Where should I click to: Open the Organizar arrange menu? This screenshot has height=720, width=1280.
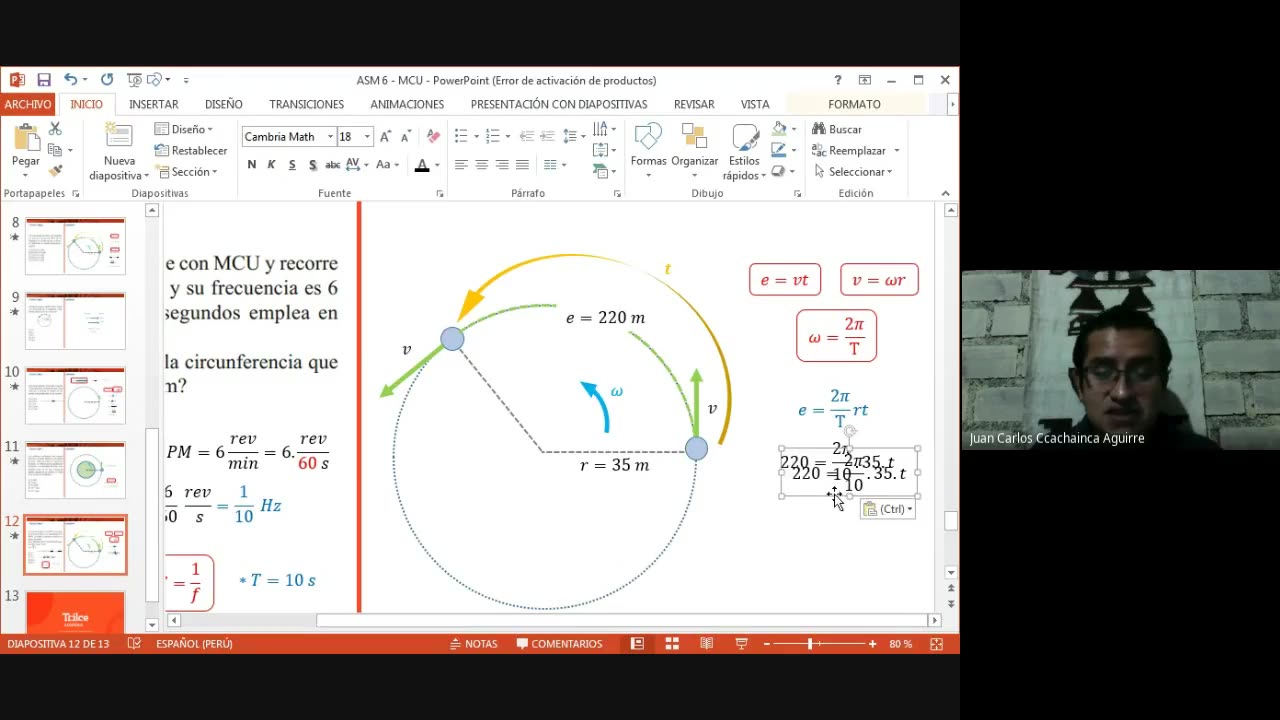pyautogui.click(x=694, y=152)
